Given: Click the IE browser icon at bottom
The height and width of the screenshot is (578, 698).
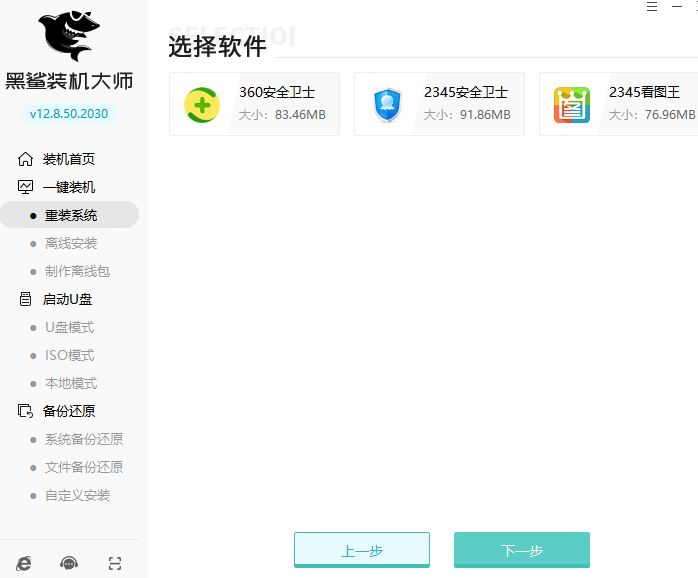Looking at the screenshot, I should pos(24,564).
